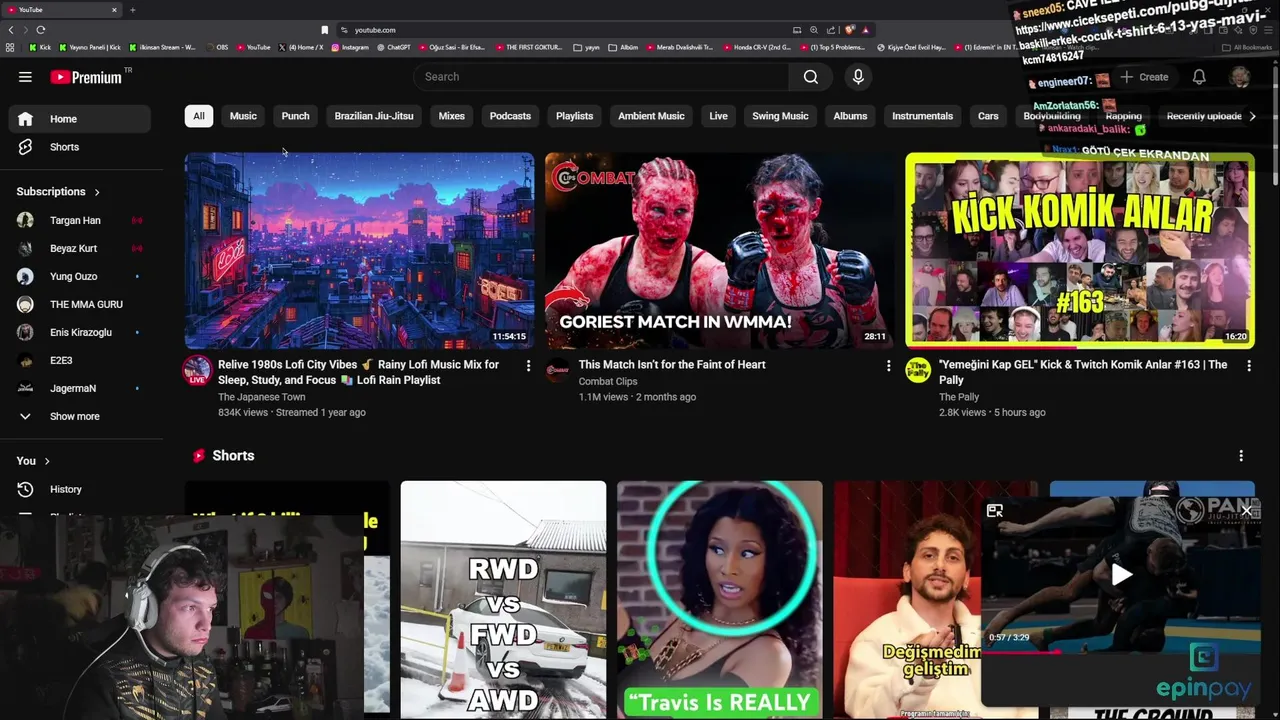The width and height of the screenshot is (1280, 720).
Task: Open the RWD vs FWD vs AWD short
Action: tap(503, 600)
